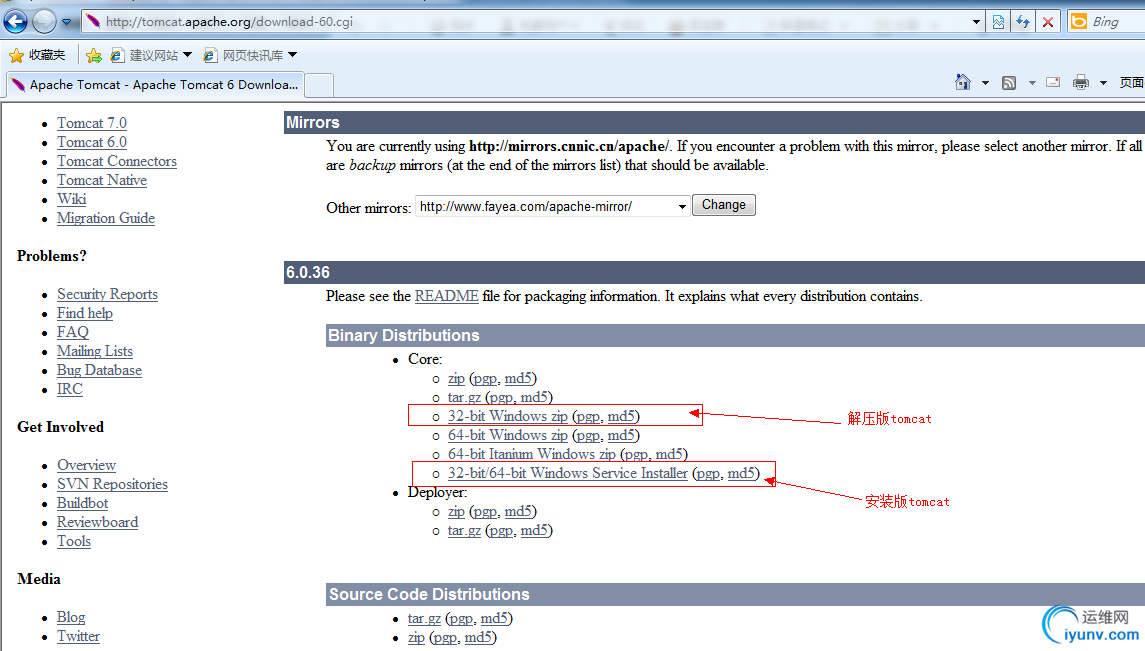Open the FAQ link
This screenshot has width=1145, height=651.
[73, 332]
